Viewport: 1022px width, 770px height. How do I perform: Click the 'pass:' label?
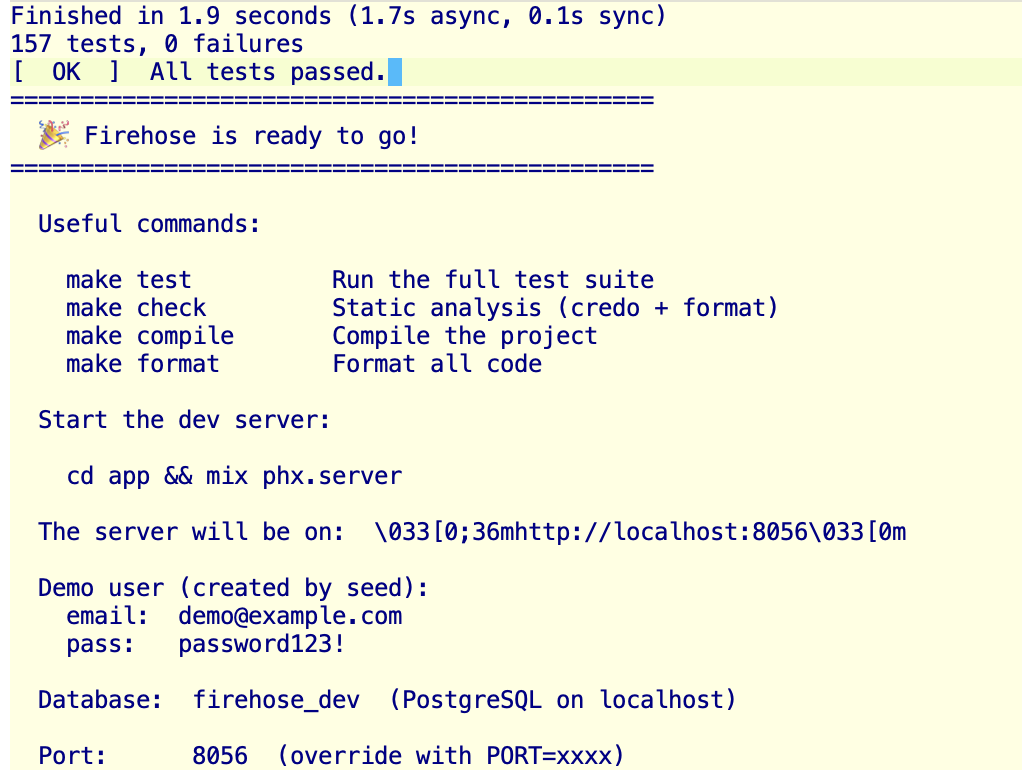100,644
